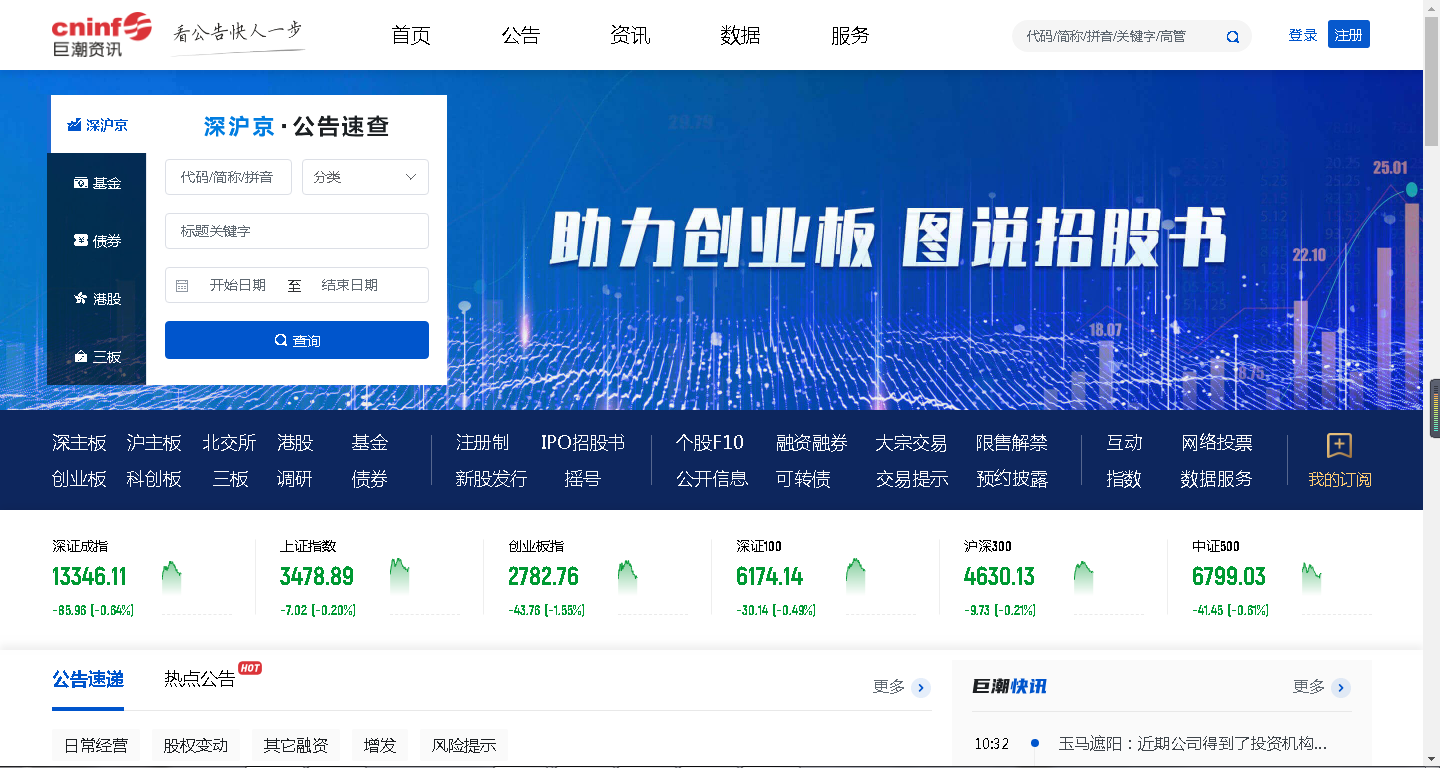1440x768 pixels.
Task: Open 首页 in top navigation
Action: coord(411,36)
